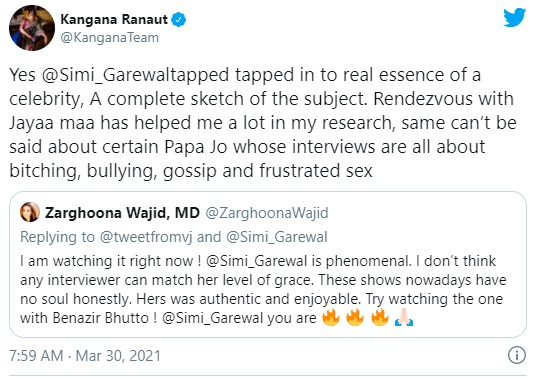Open @tweetfromvj in replying-to line

[146, 237]
